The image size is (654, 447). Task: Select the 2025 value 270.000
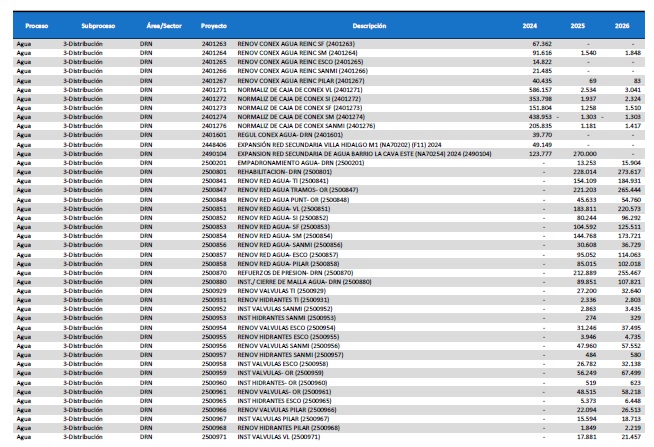582,150
